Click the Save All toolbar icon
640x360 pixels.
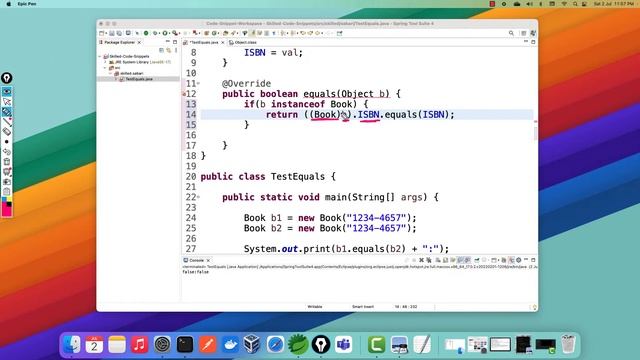tap(119, 33)
